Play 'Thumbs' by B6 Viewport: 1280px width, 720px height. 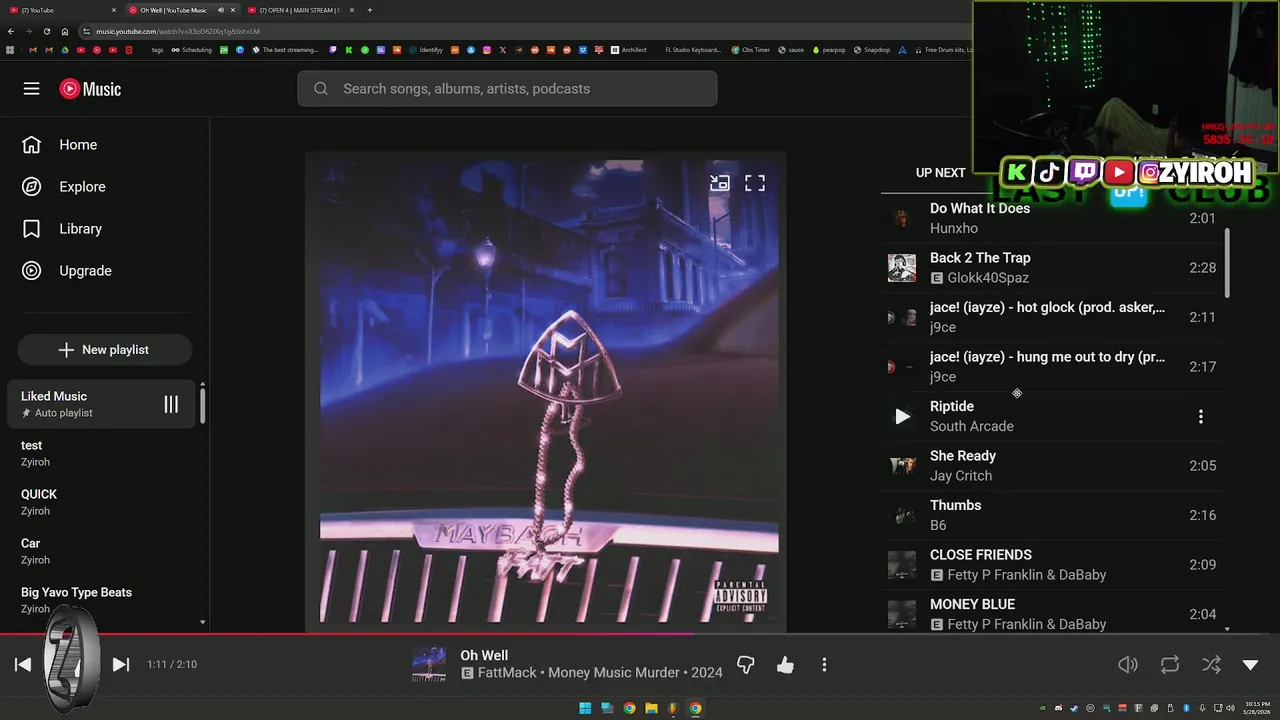[1053, 516]
